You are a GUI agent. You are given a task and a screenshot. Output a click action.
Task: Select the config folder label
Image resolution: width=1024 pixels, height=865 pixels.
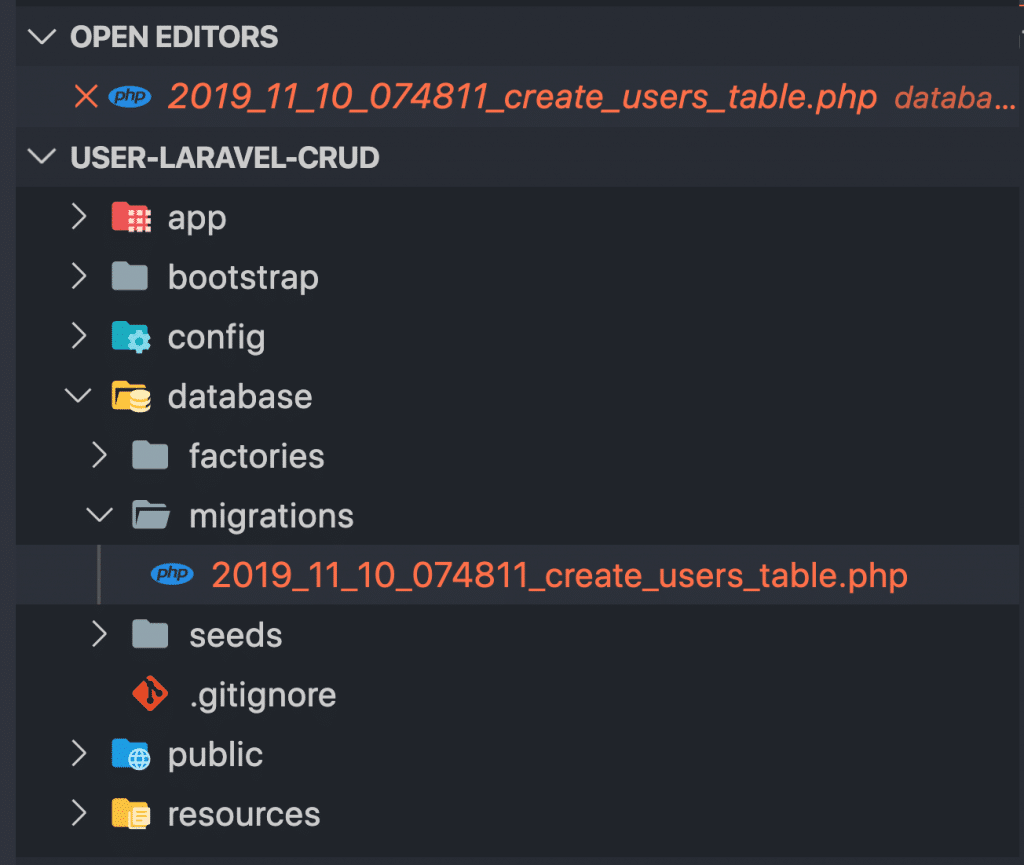click(x=216, y=338)
